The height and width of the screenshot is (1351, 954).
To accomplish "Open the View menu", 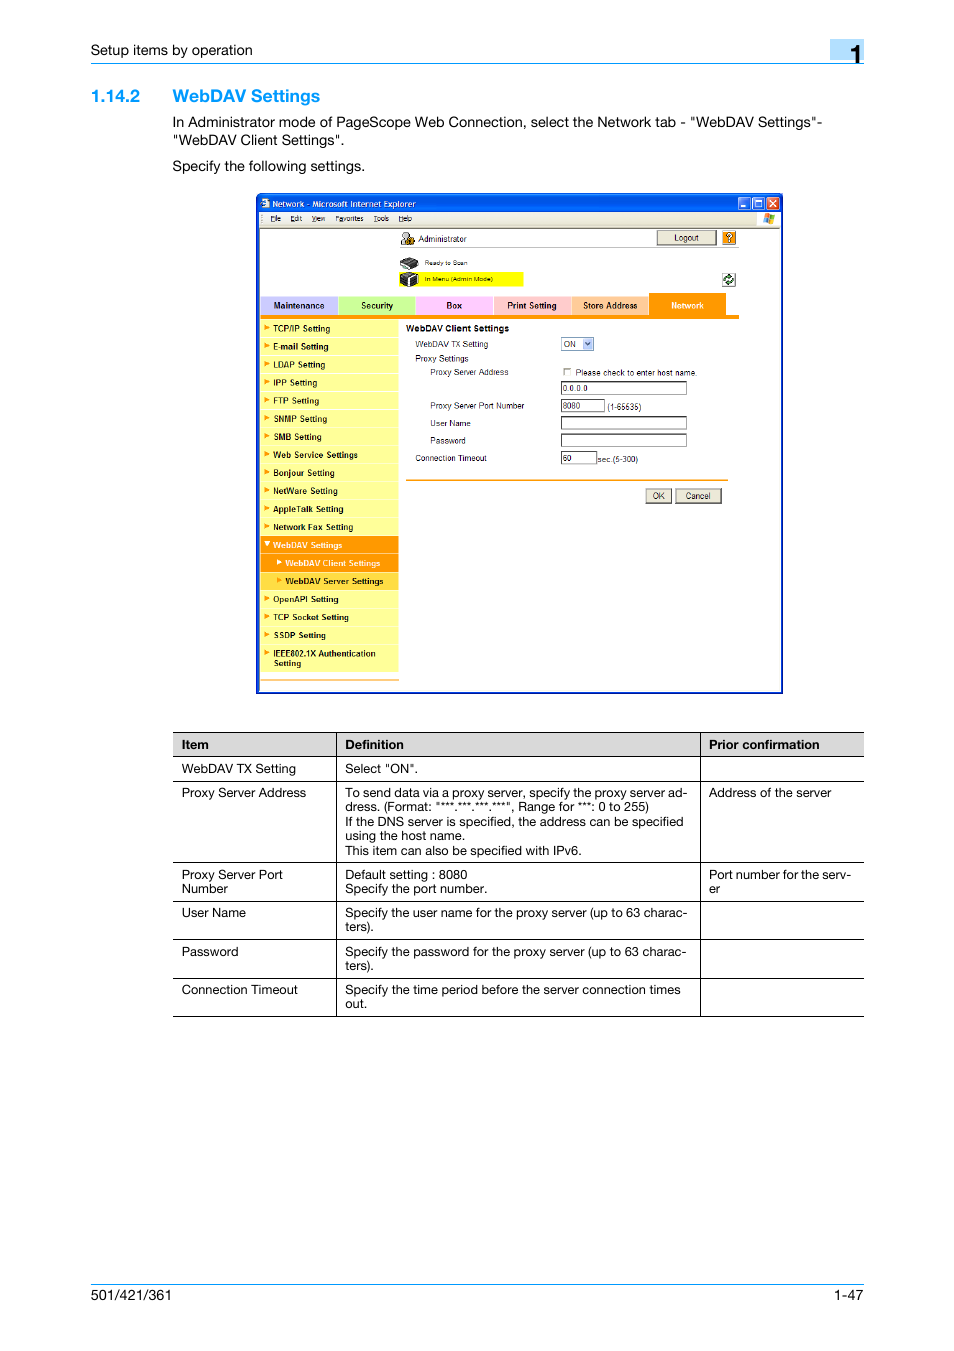I will pos(318,218).
